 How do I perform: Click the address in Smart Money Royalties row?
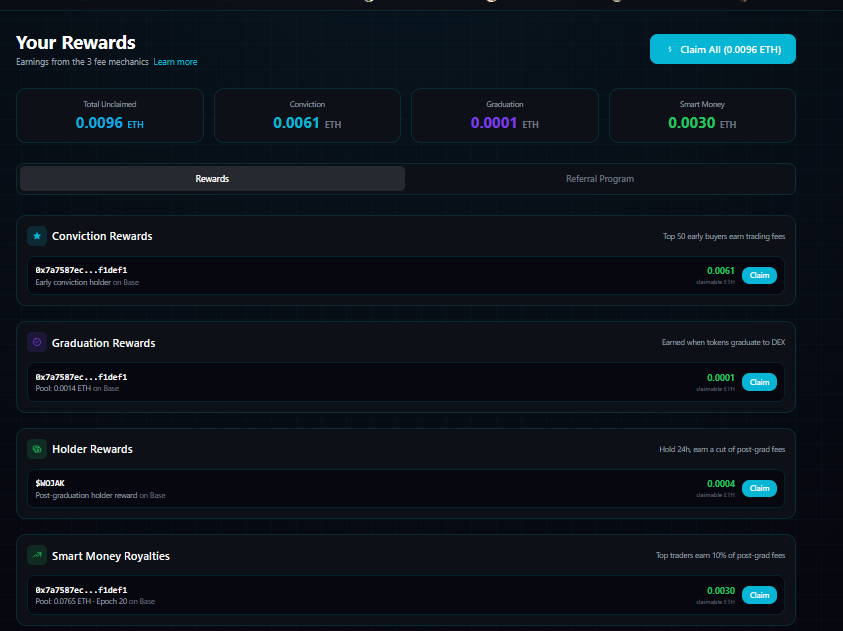pyautogui.click(x=81, y=590)
